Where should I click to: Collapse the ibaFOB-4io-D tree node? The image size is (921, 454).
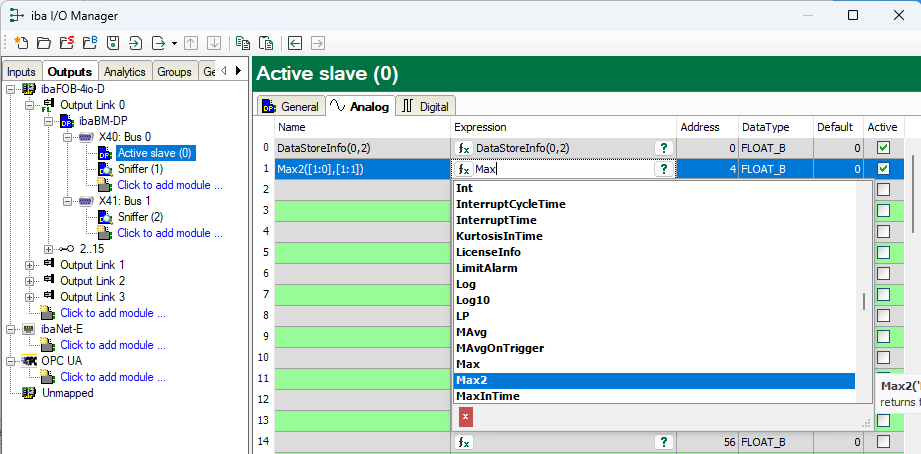10,89
